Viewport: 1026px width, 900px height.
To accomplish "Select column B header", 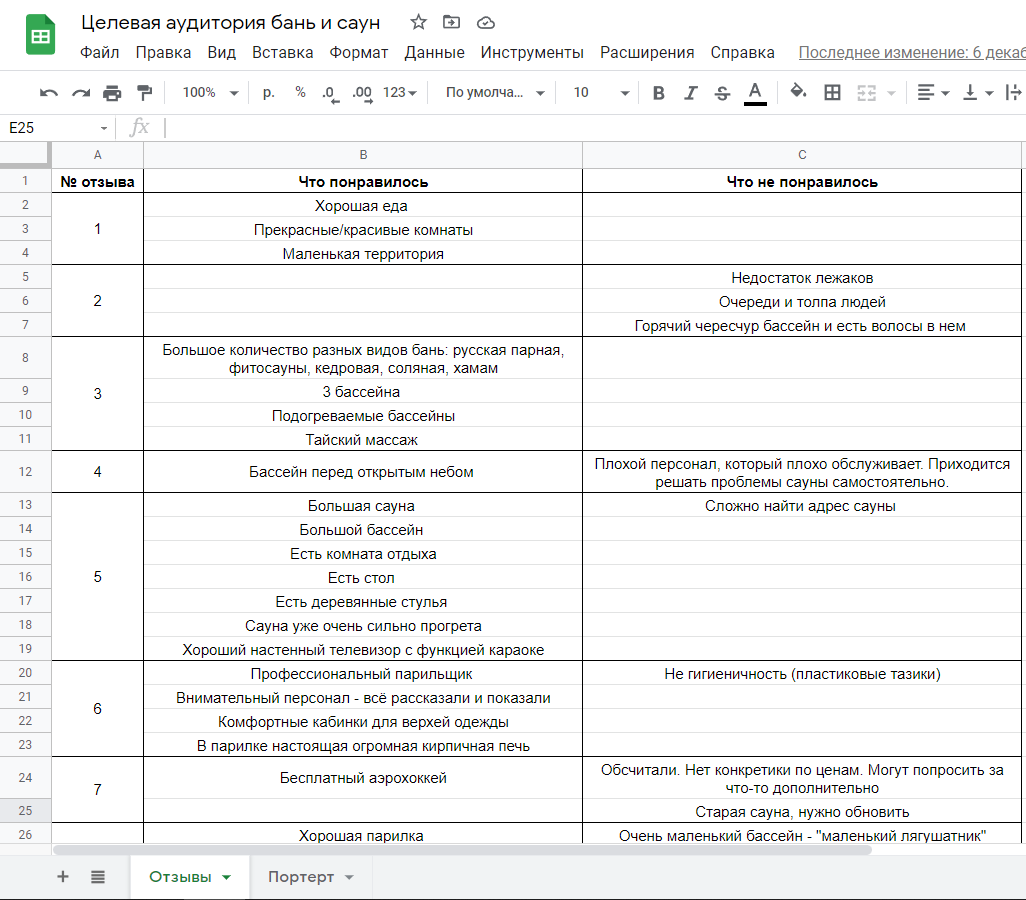I will tap(363, 155).
